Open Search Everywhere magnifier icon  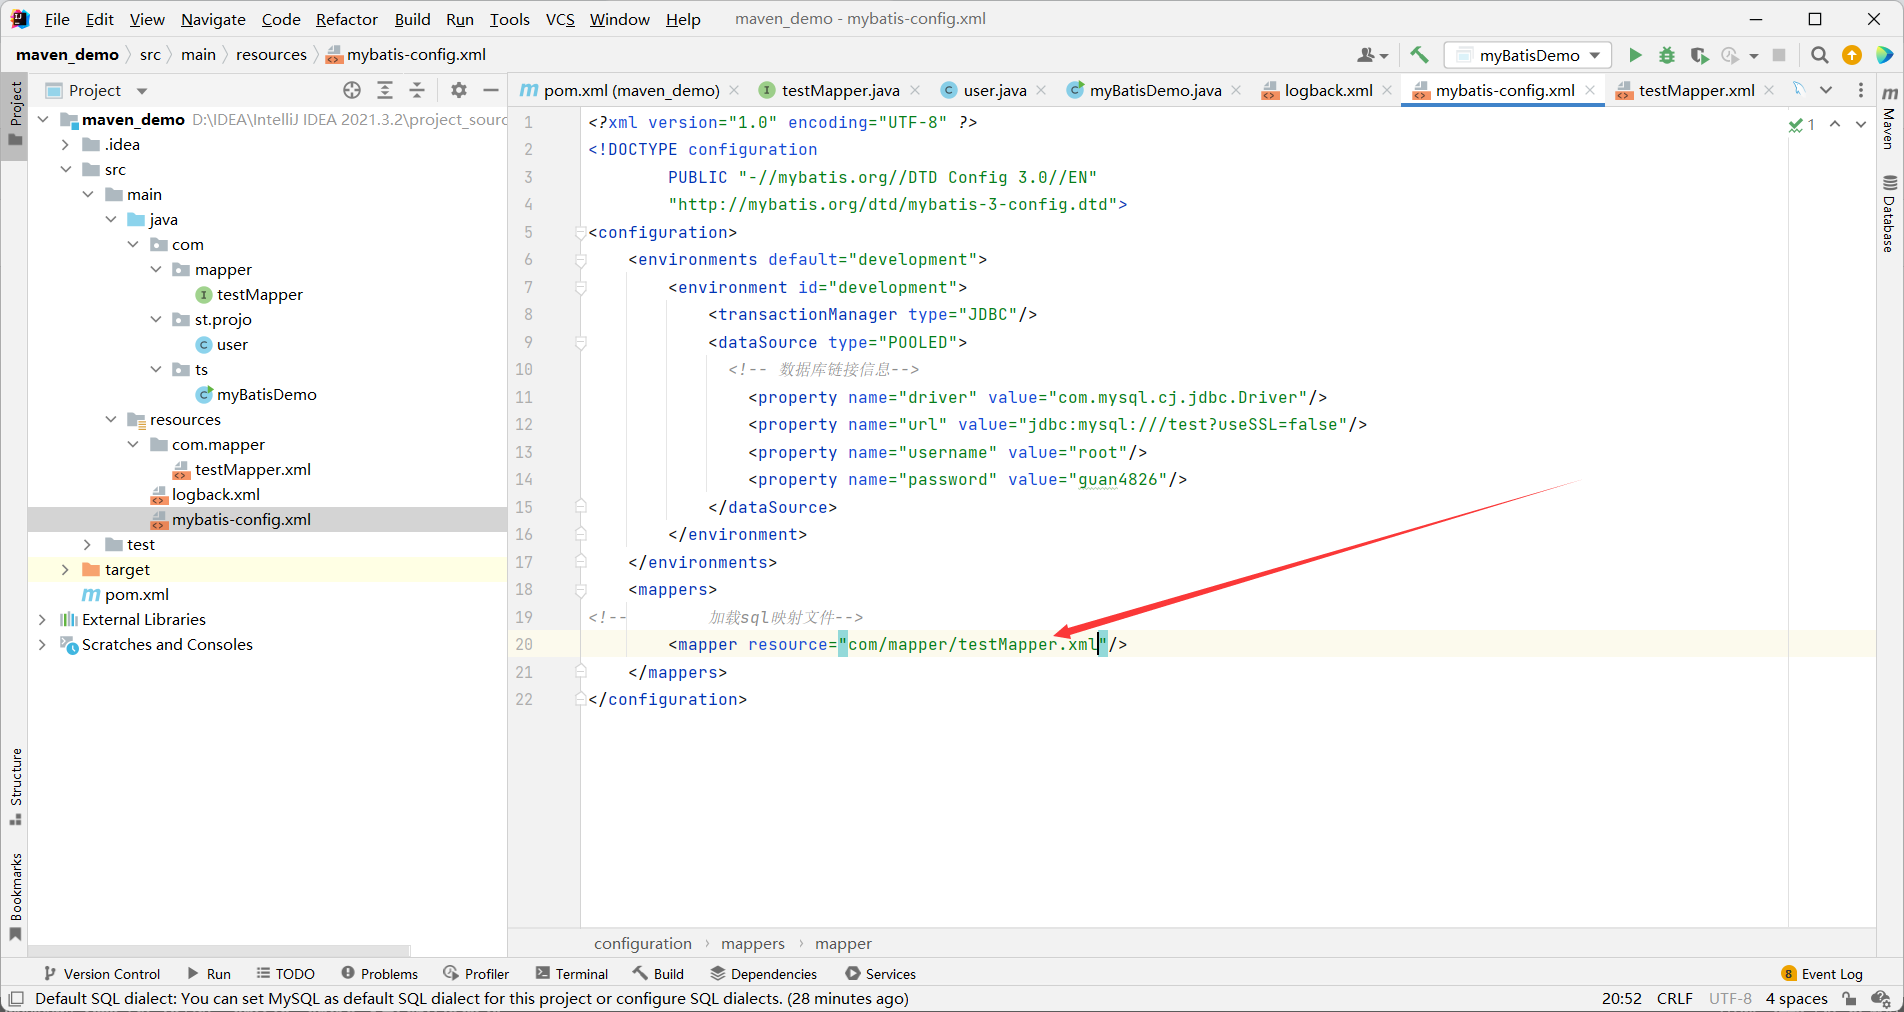1820,55
